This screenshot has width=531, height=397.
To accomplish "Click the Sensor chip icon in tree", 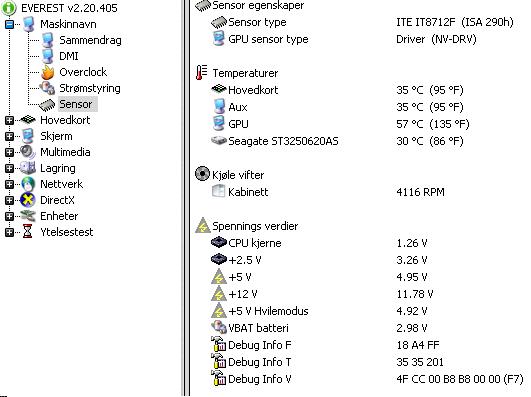I will (47, 105).
